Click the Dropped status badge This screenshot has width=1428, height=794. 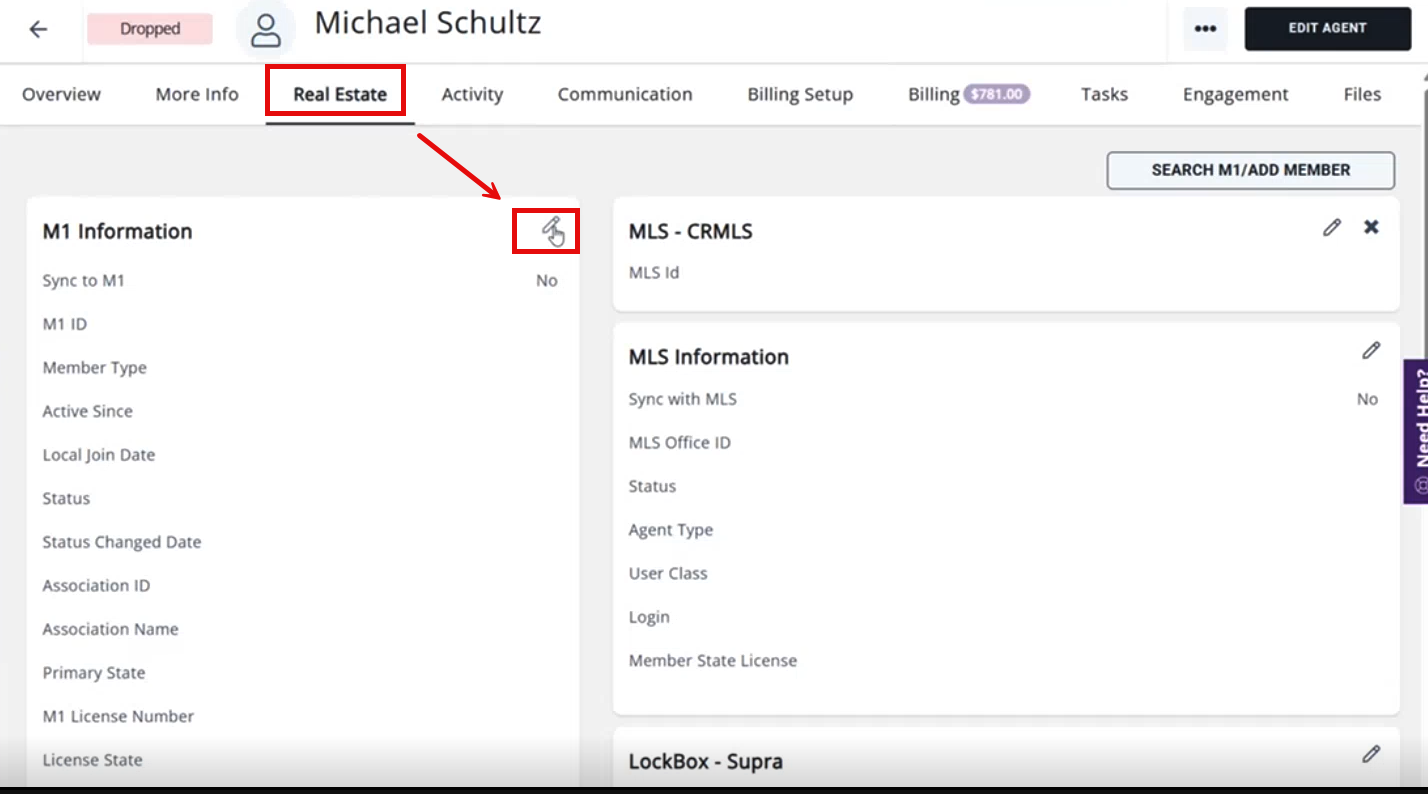point(150,29)
